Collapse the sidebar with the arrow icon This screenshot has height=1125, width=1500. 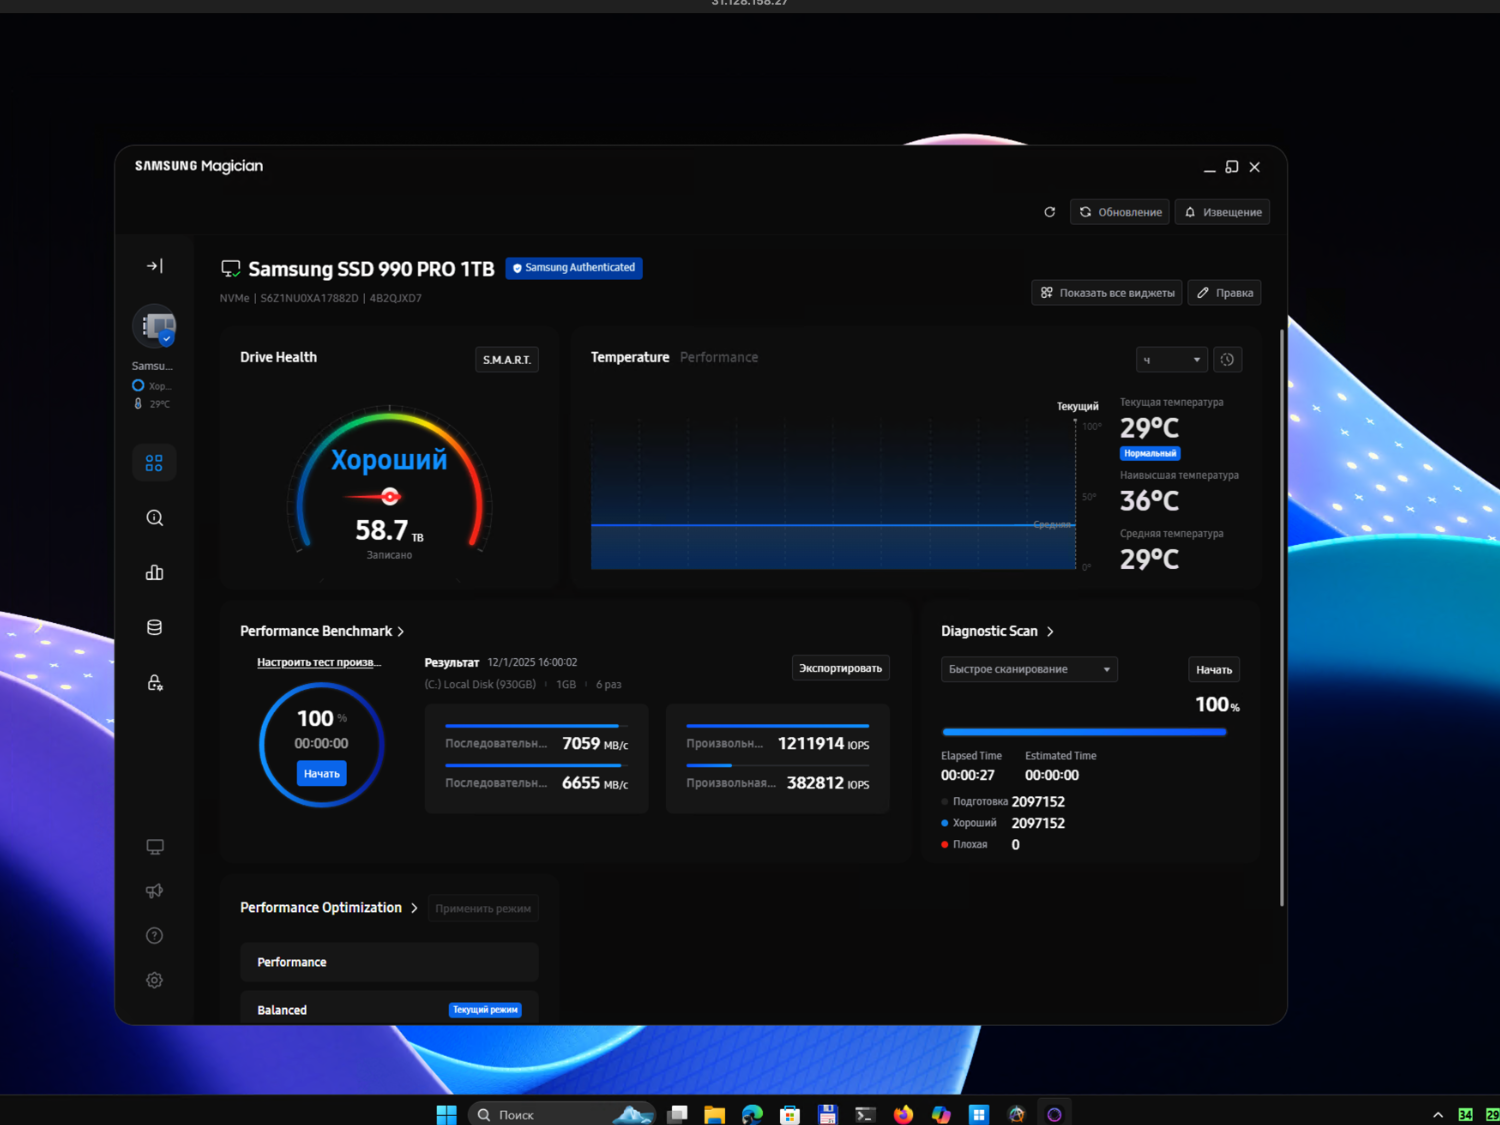click(154, 266)
